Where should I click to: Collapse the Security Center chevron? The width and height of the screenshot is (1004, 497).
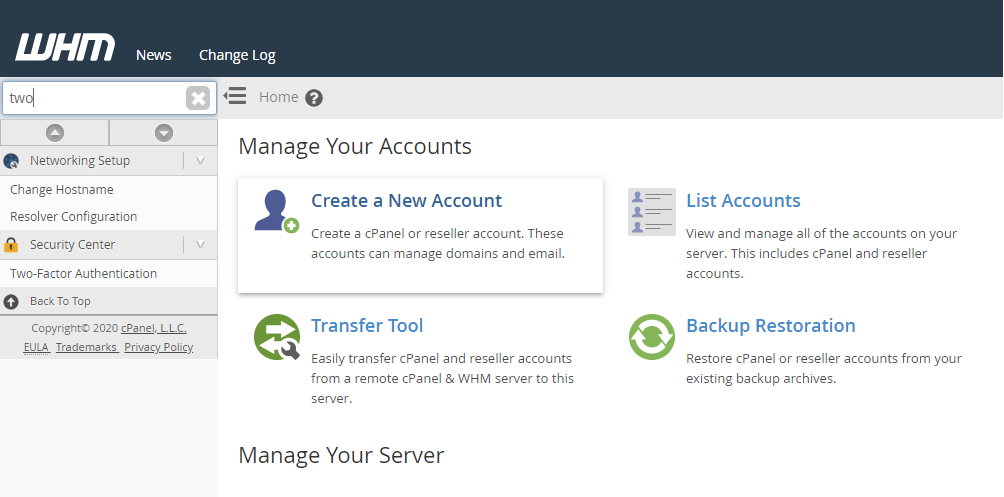(200, 245)
